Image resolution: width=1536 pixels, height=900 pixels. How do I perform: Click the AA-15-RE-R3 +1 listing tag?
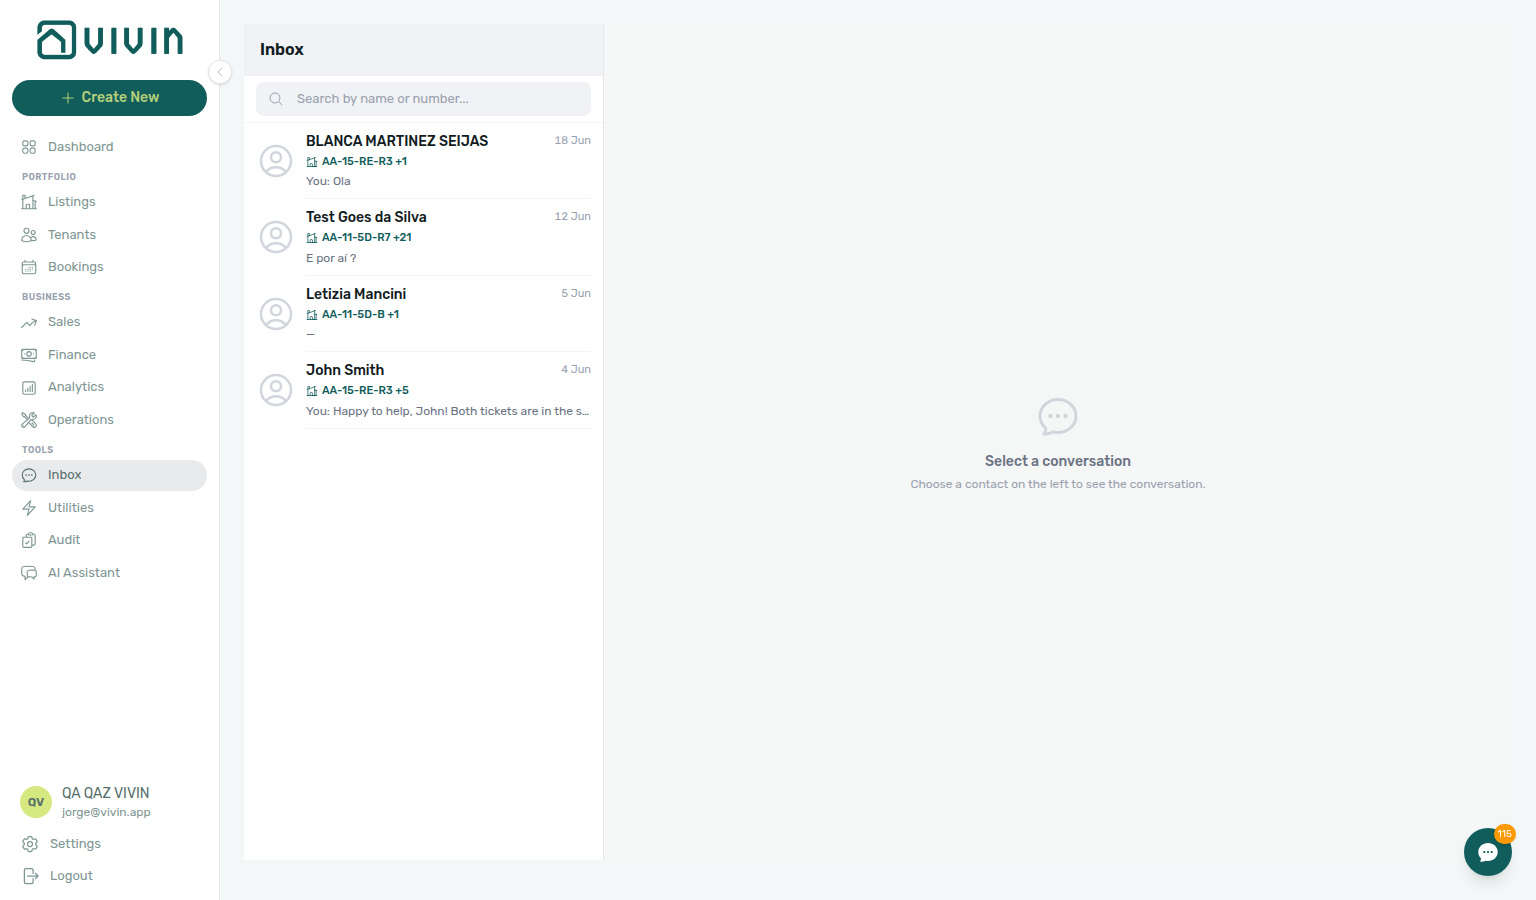pyautogui.click(x=356, y=161)
